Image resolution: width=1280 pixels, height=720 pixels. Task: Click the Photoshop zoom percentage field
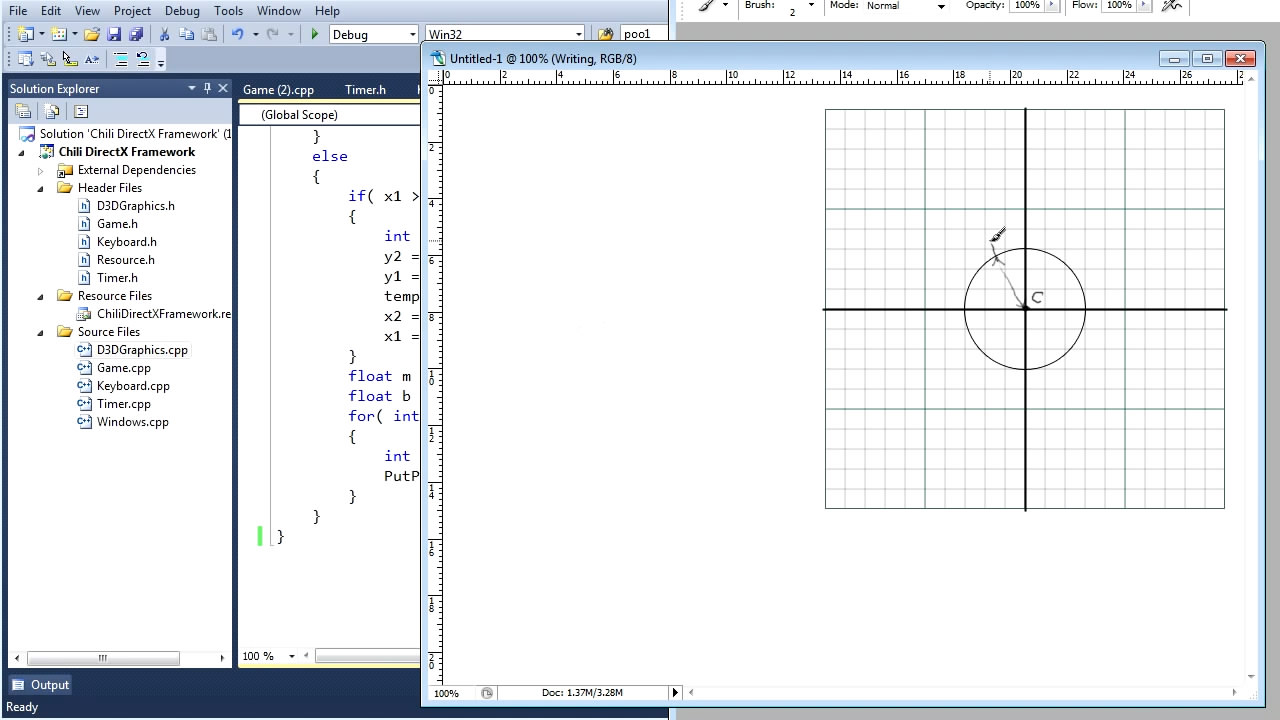(x=452, y=692)
